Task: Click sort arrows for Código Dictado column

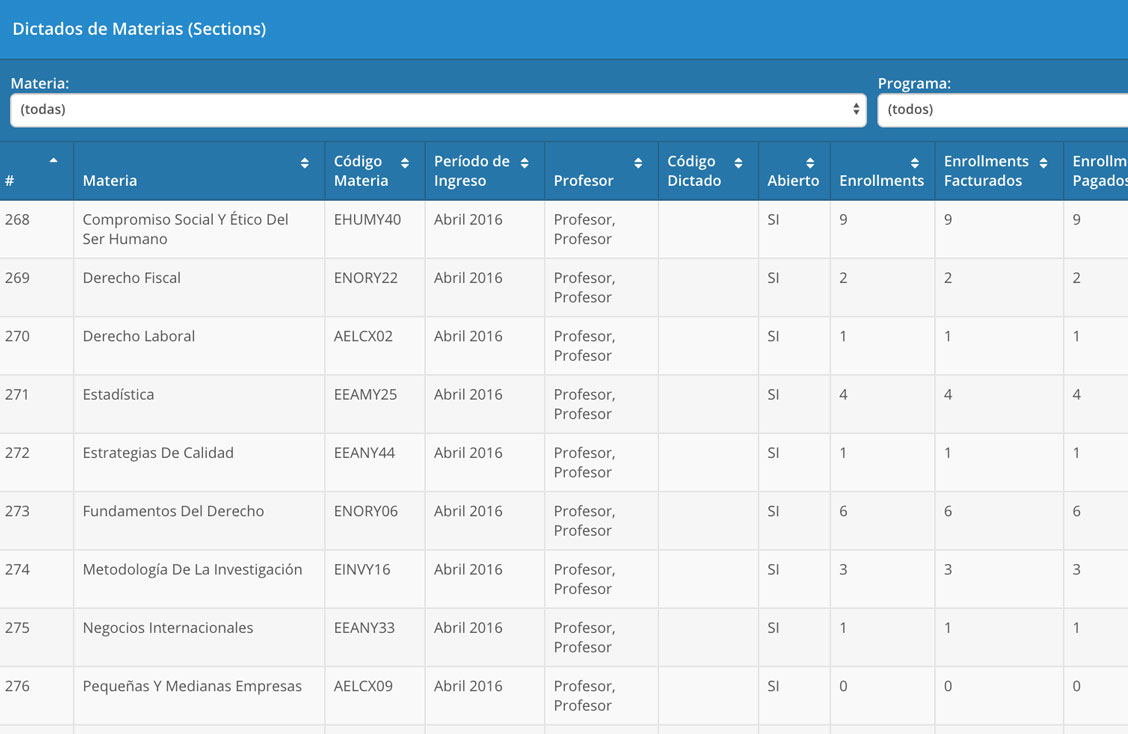Action: (738, 163)
